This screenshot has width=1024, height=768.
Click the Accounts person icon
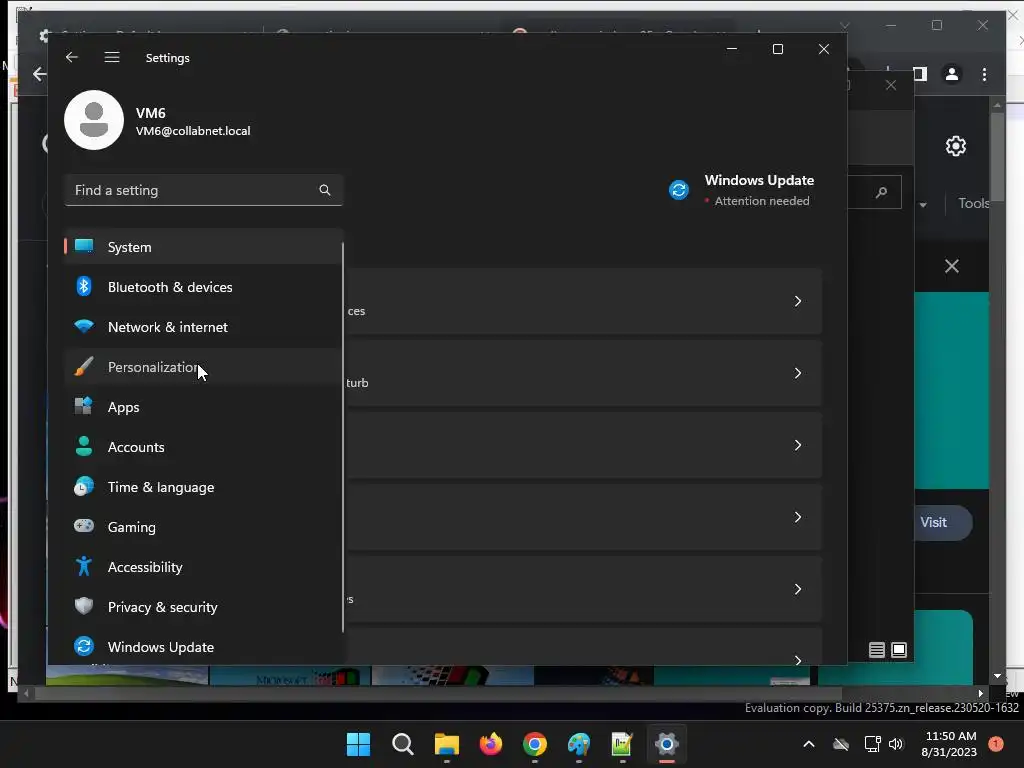(84, 446)
